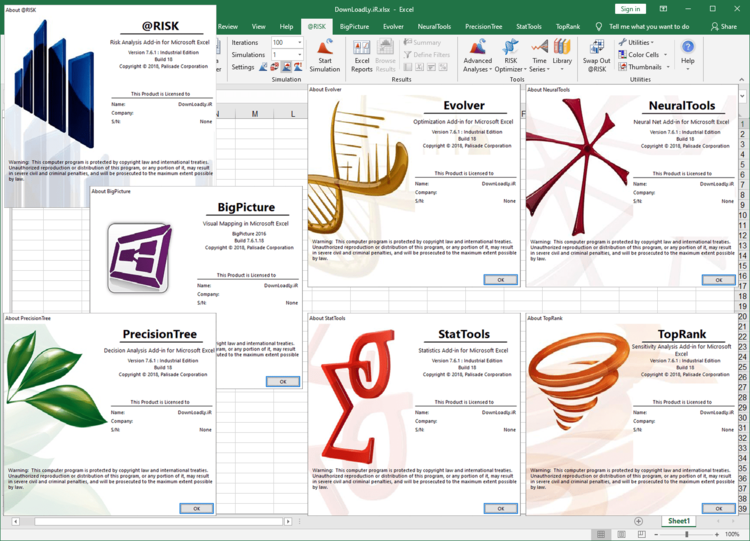Click Sign in button
750x541 pixels.
pyautogui.click(x=630, y=9)
